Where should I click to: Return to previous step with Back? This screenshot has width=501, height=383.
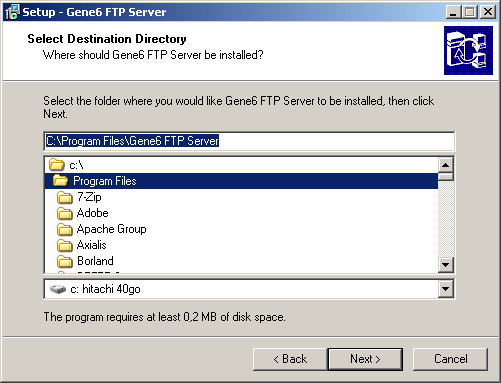(x=290, y=359)
